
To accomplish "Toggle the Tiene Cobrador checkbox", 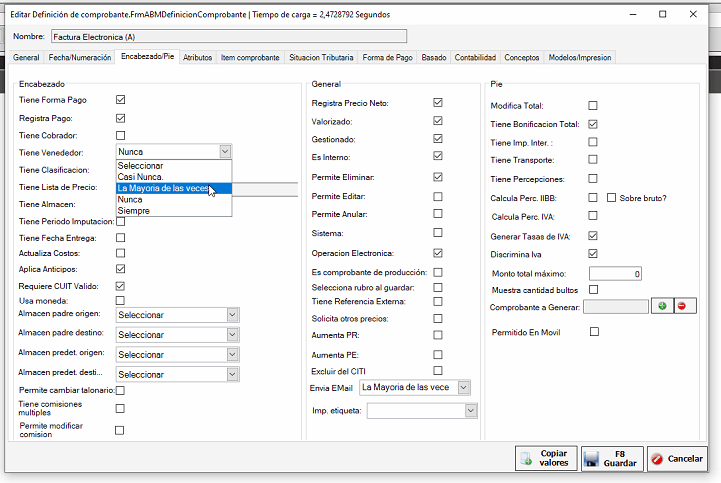I will tap(121, 135).
